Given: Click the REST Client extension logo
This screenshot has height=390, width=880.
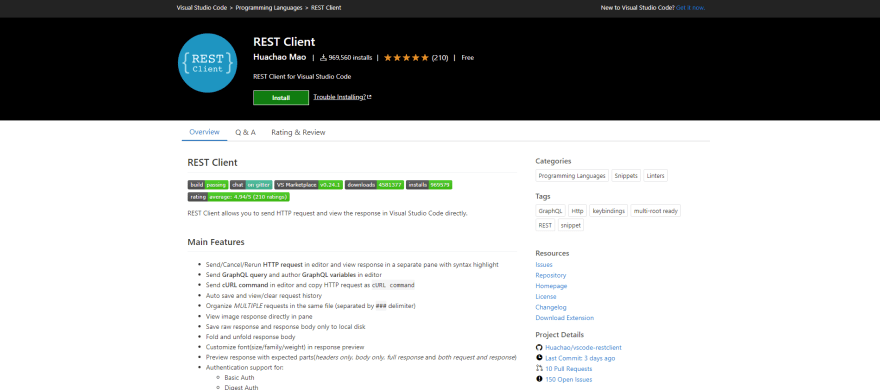Looking at the screenshot, I should 207,62.
